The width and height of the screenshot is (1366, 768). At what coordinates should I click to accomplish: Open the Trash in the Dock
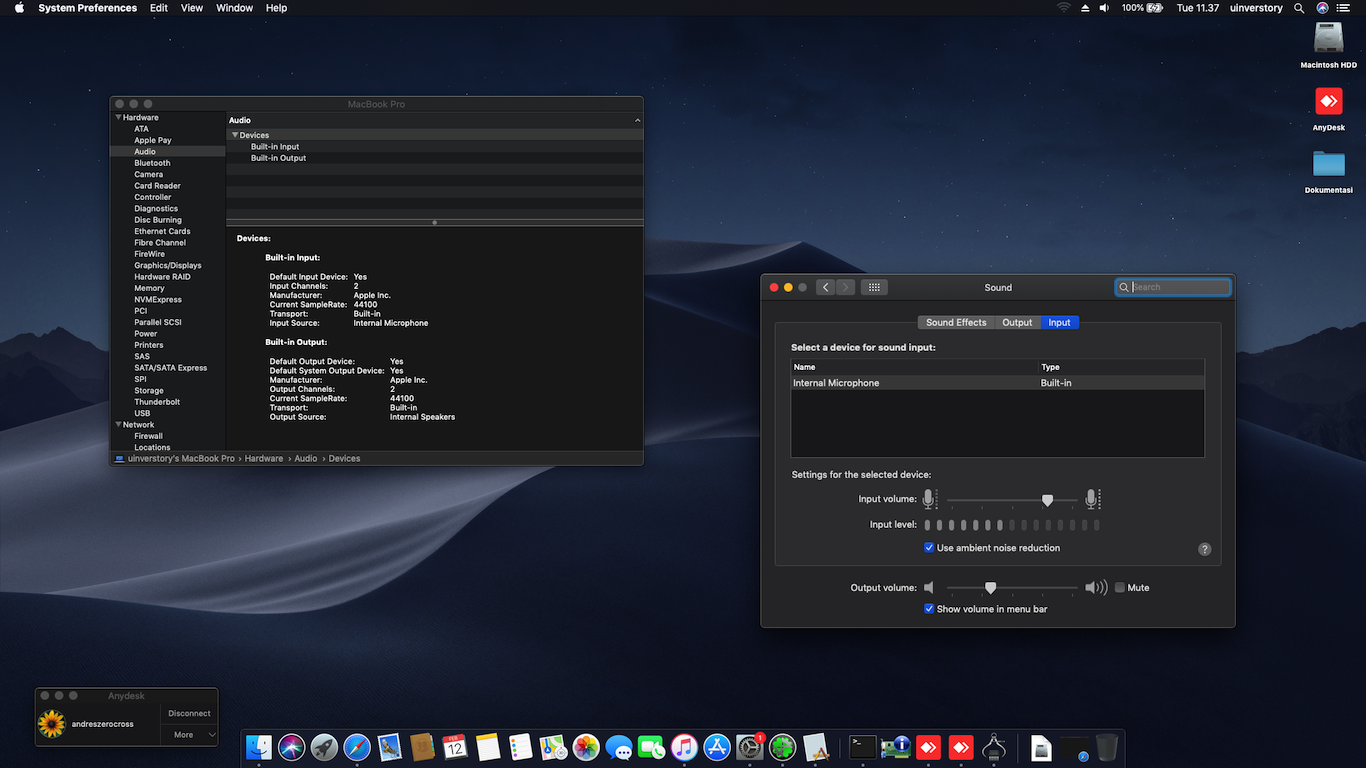click(x=1107, y=746)
